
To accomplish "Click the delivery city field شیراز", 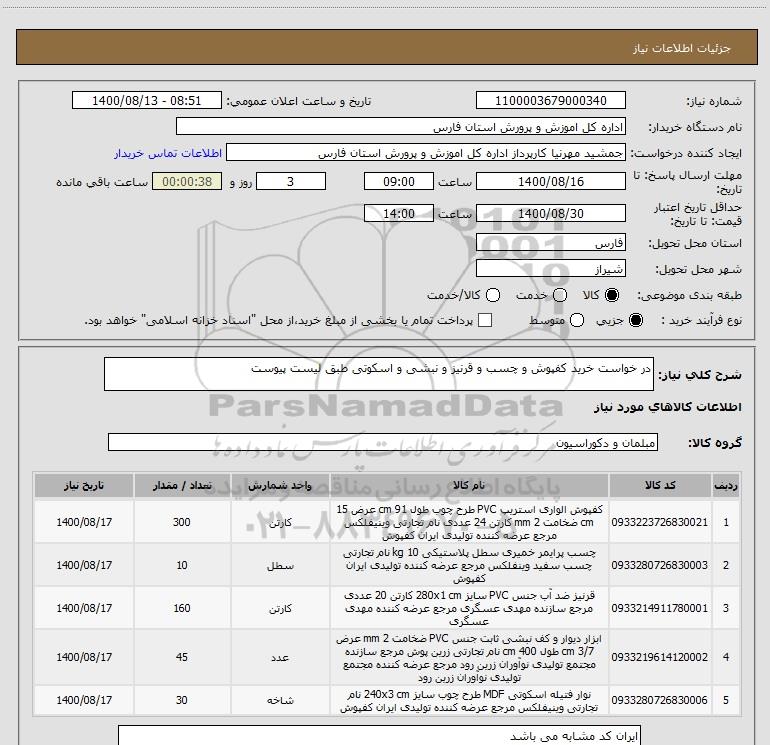I will coord(550,269).
